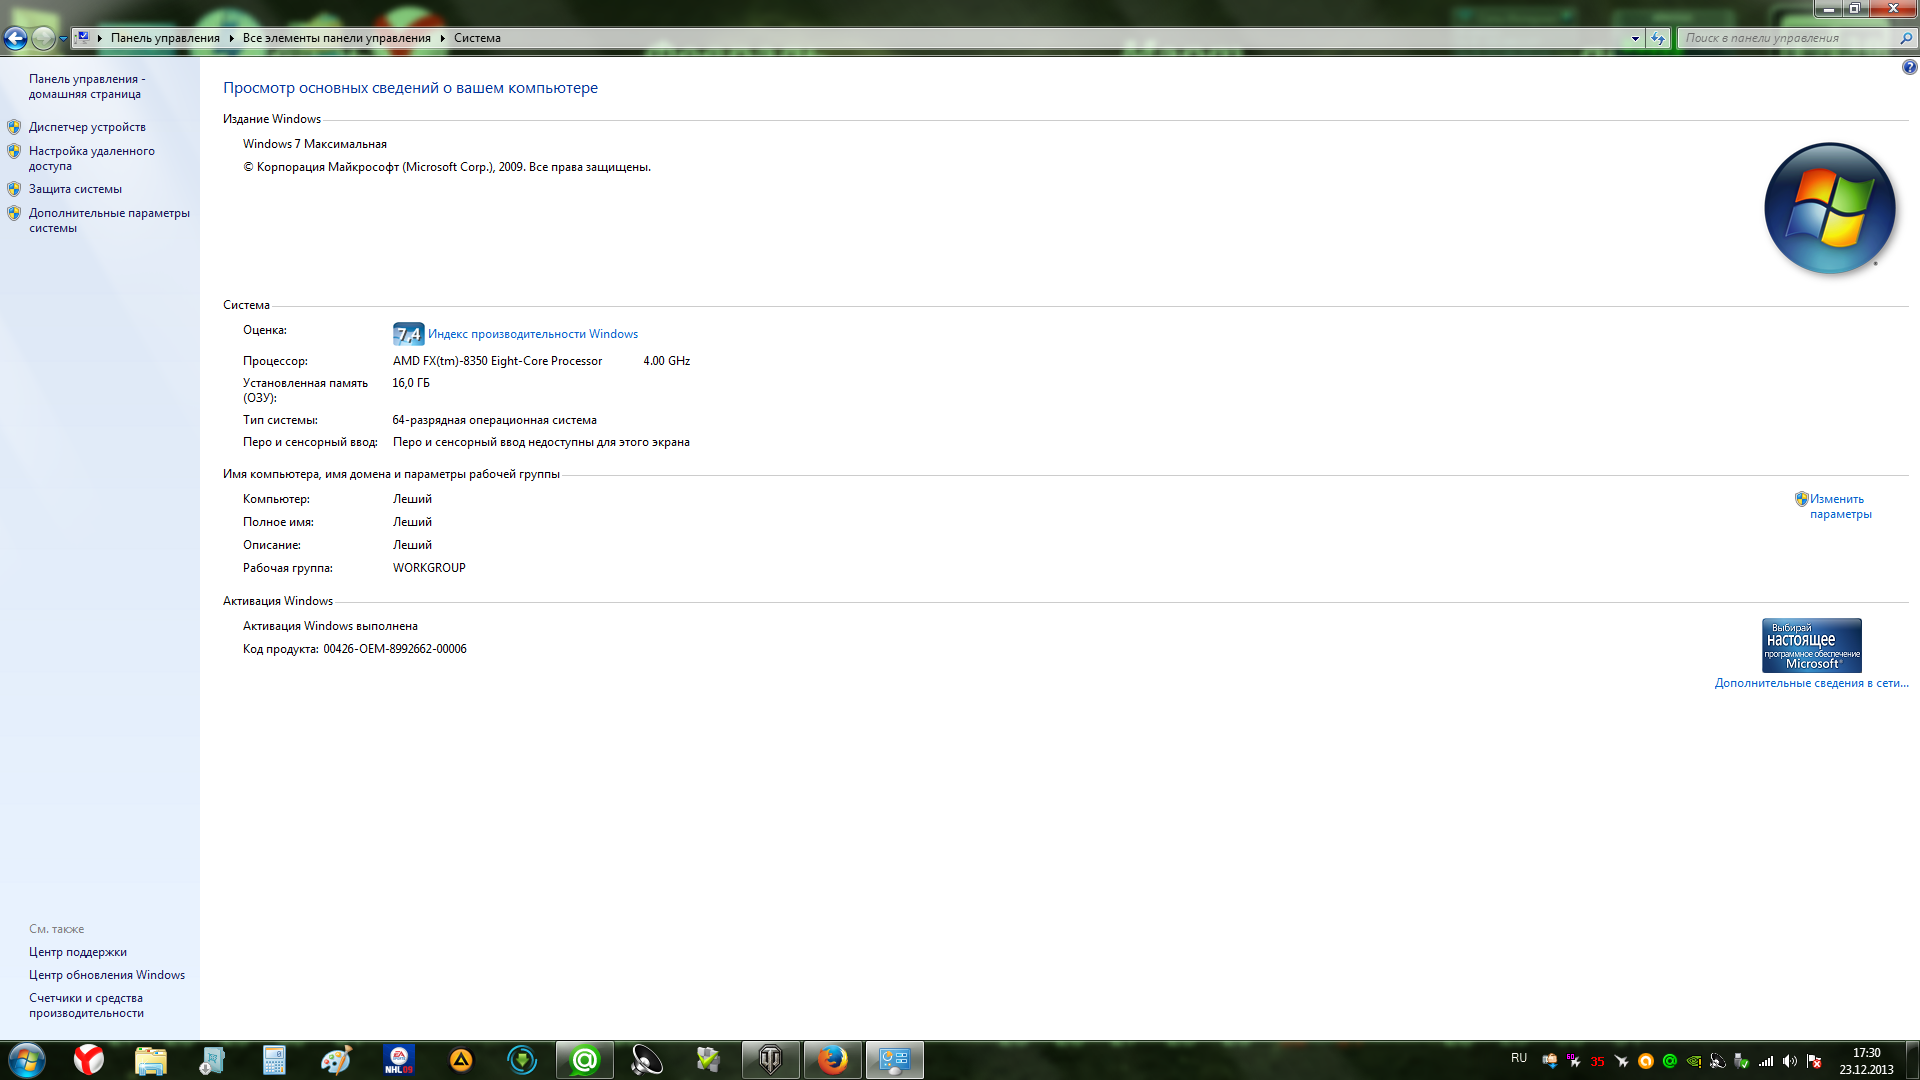Select 'Система' breadcrumb
Viewport: 1920px width, 1080px height.
coord(477,38)
